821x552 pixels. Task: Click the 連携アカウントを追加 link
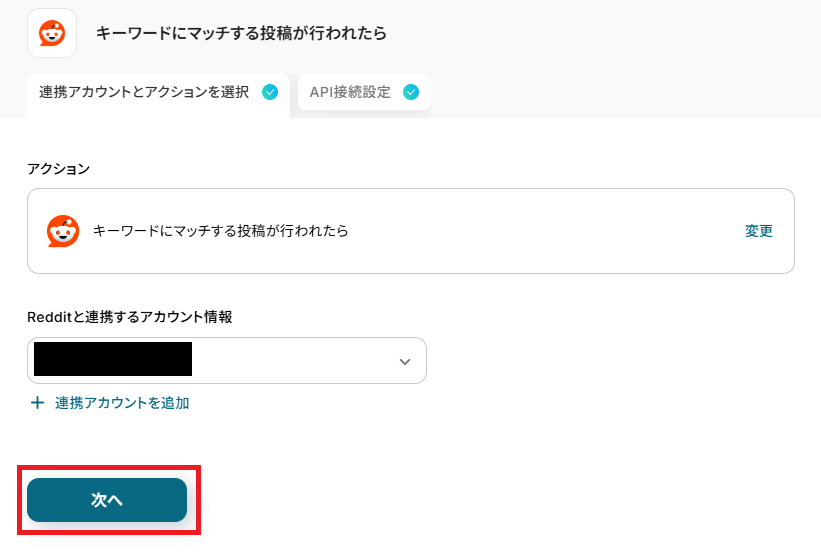(x=122, y=403)
